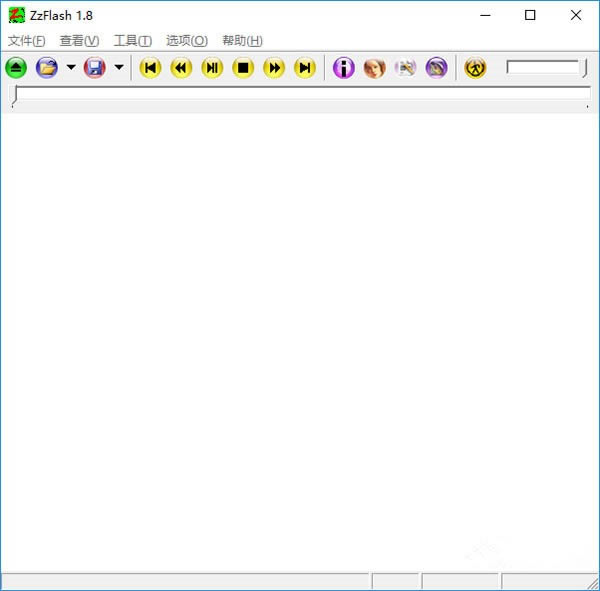This screenshot has height=591, width=600.
Task: Rewind the Flash movie
Action: tap(181, 68)
